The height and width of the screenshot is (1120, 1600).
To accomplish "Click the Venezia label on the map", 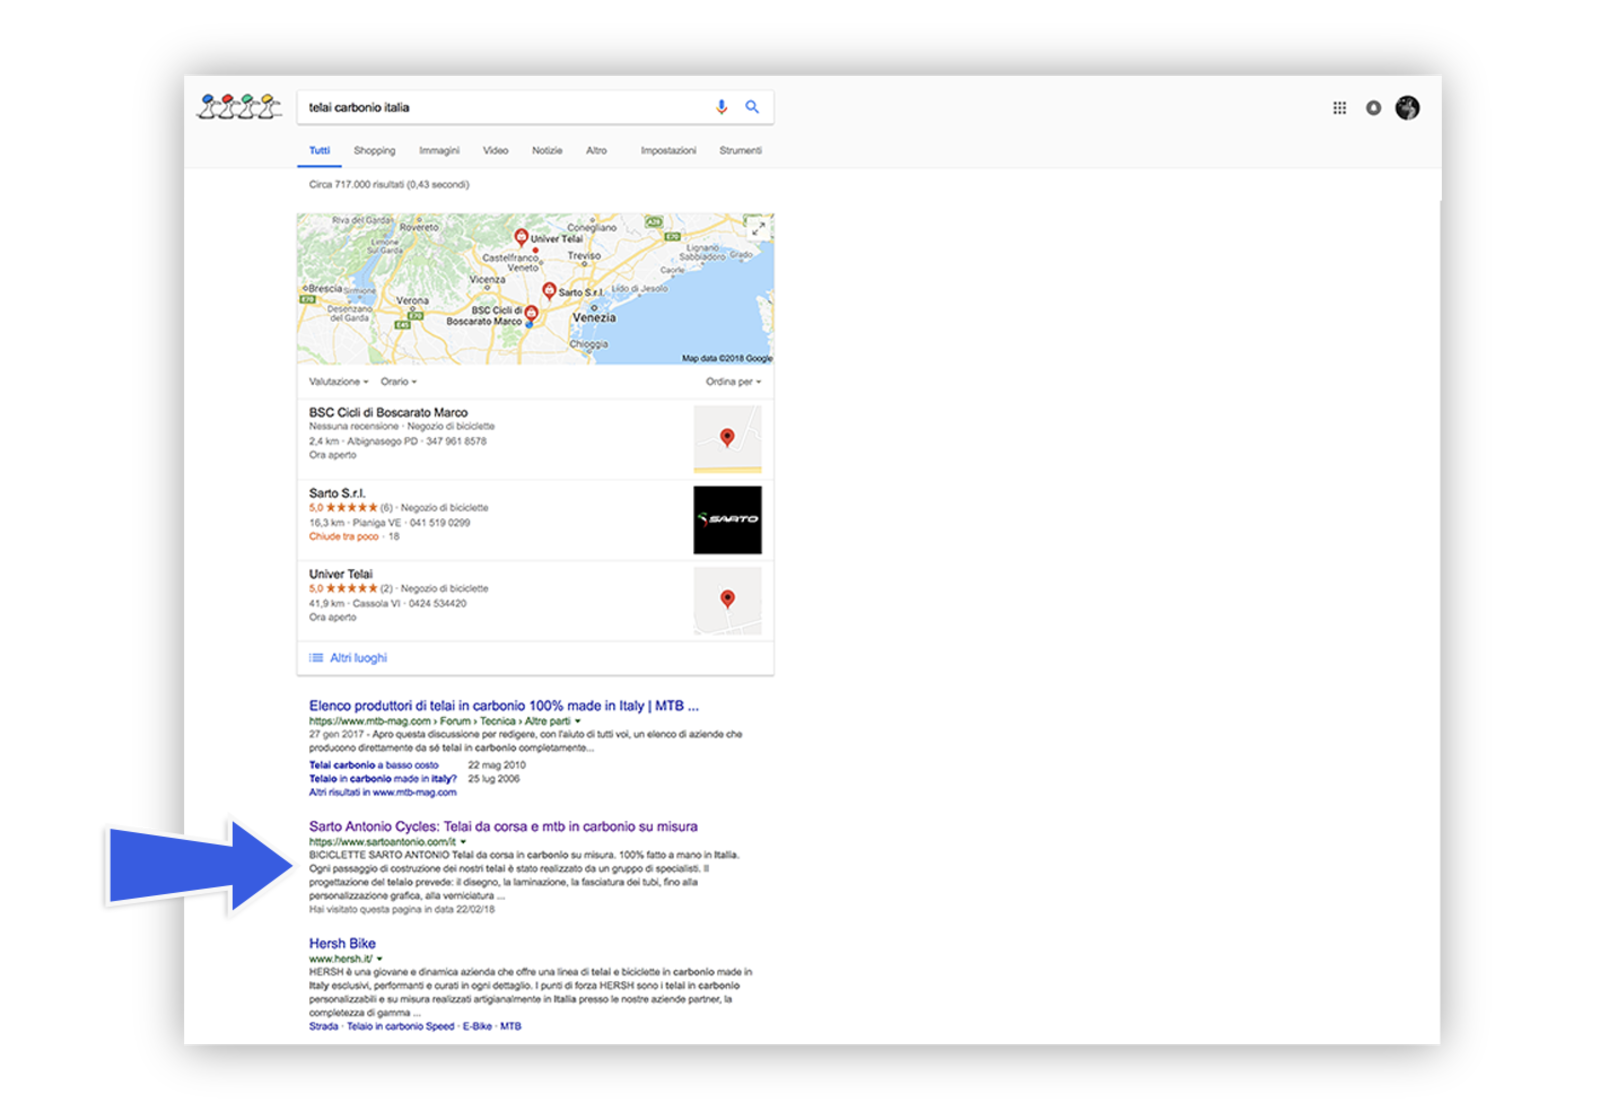I will [x=594, y=318].
